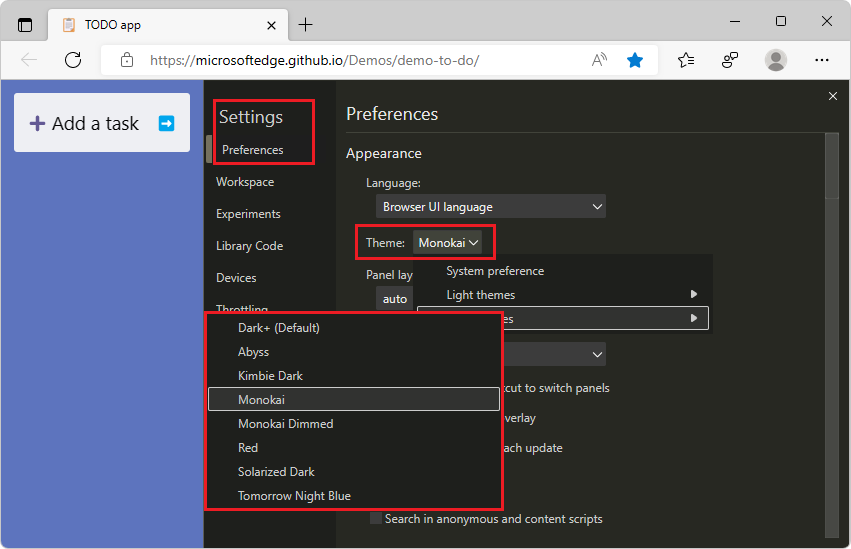The width and height of the screenshot is (851, 549).
Task: Expand submenu arrow of highlighted Dark themes
Action: [694, 318]
